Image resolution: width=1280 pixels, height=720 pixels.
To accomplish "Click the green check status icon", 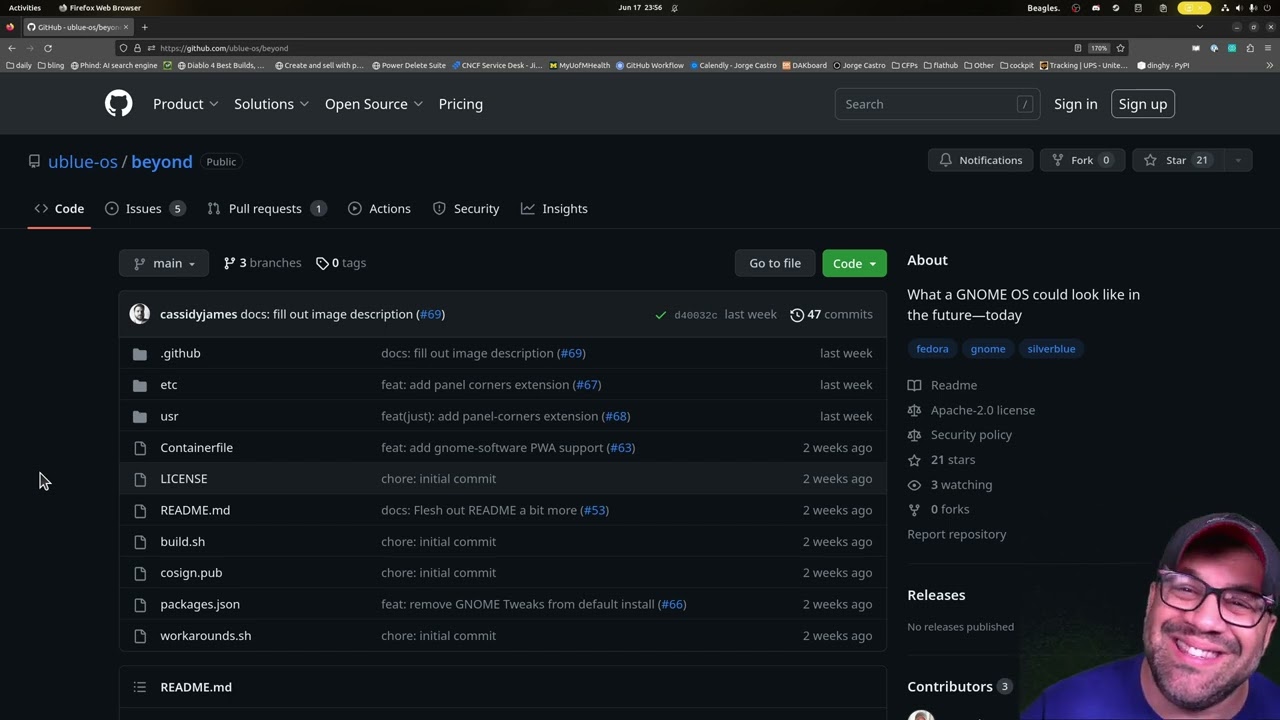I will tap(660, 315).
